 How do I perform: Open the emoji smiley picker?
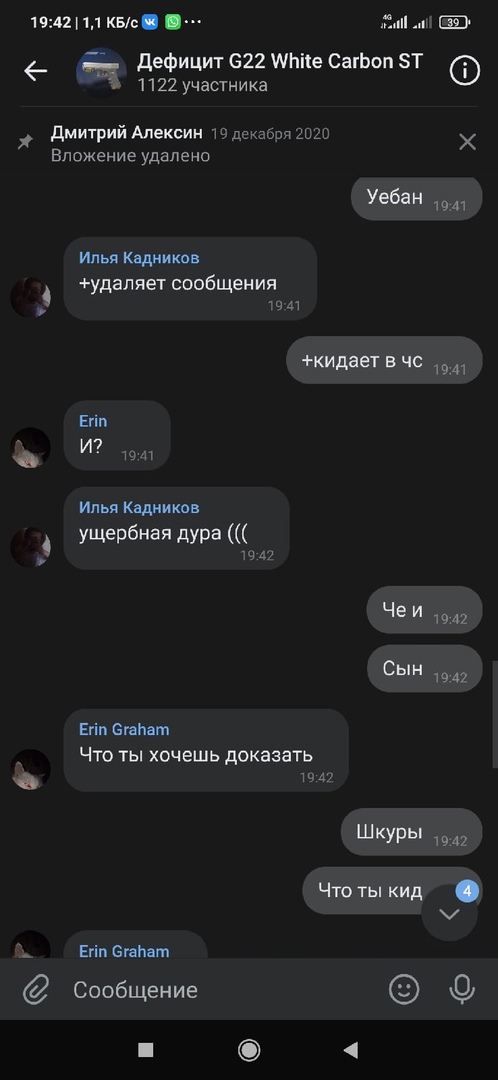tap(404, 990)
